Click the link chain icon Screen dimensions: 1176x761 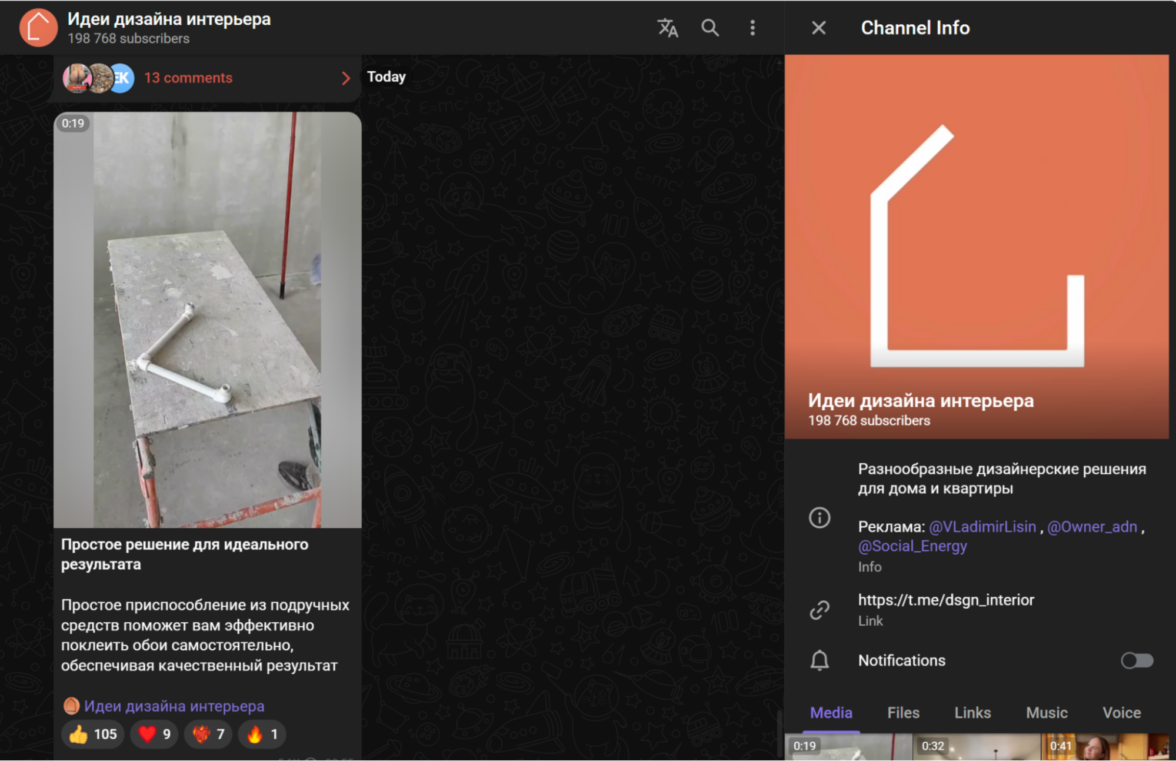(x=819, y=609)
